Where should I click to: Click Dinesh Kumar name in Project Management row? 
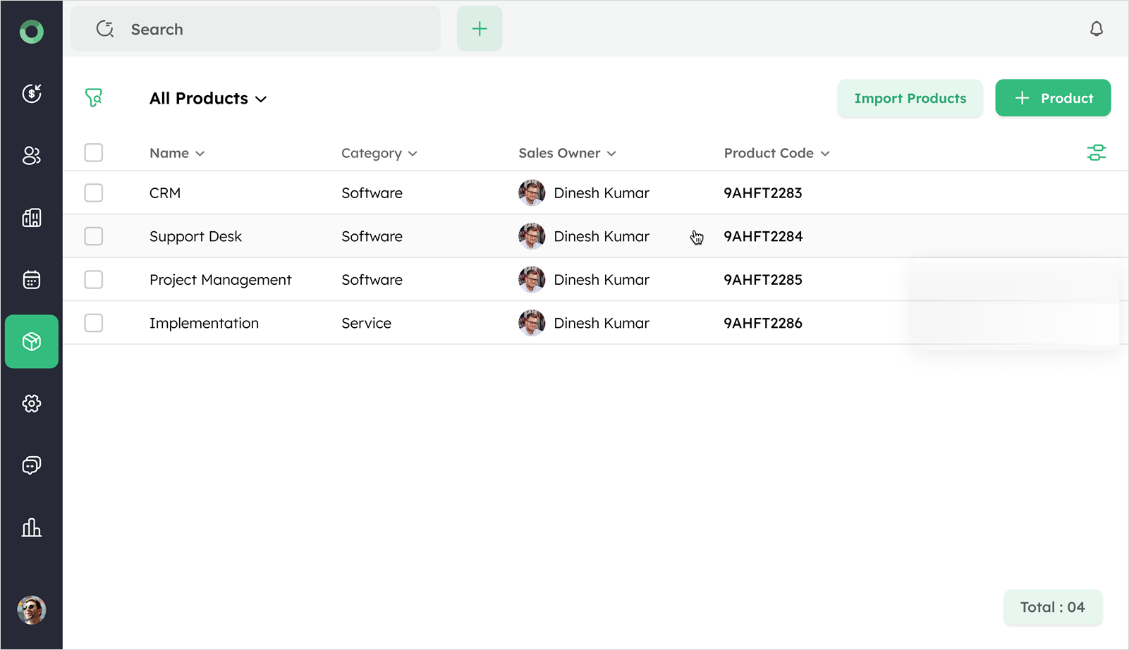(601, 279)
